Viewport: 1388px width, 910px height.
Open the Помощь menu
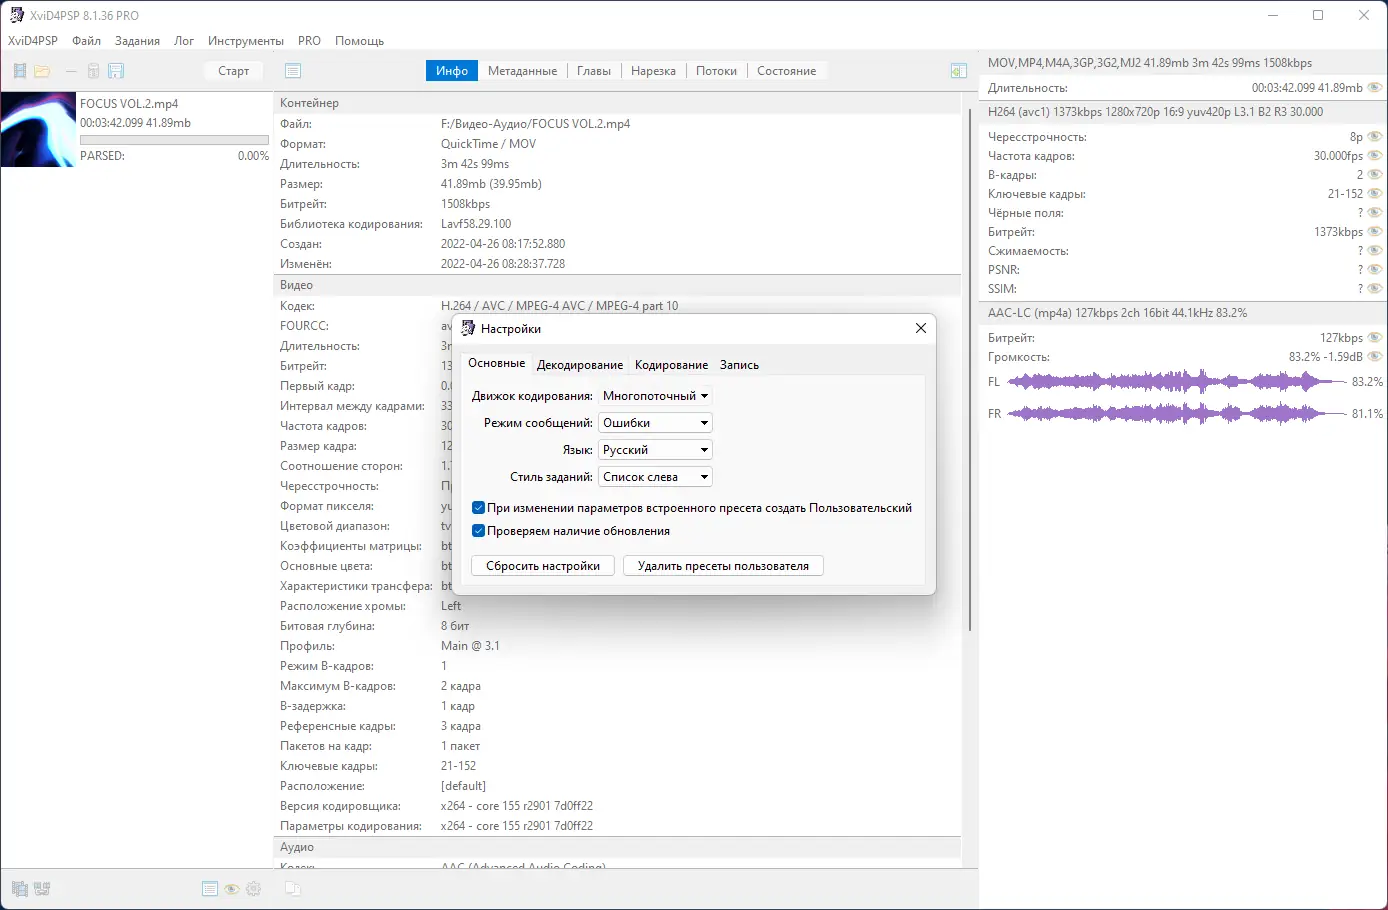coord(360,41)
